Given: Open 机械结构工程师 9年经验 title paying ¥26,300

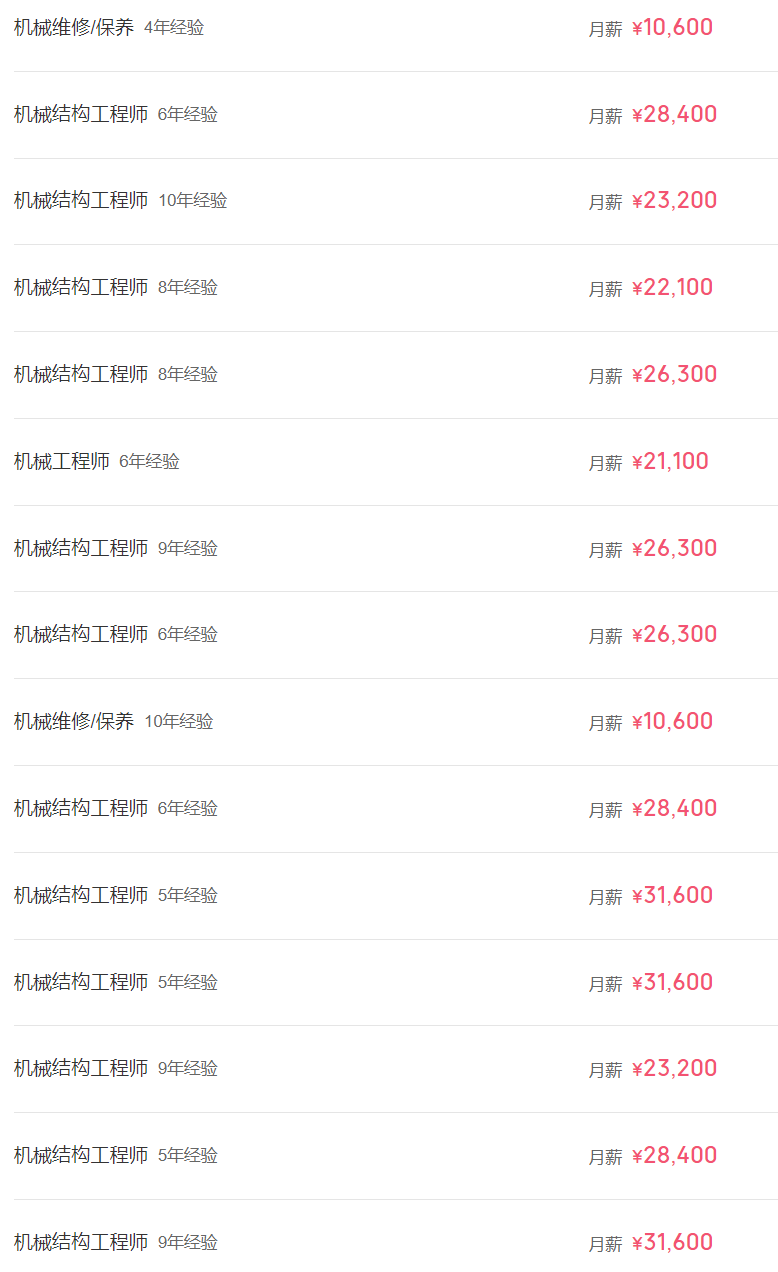Looking at the screenshot, I should (x=81, y=548).
